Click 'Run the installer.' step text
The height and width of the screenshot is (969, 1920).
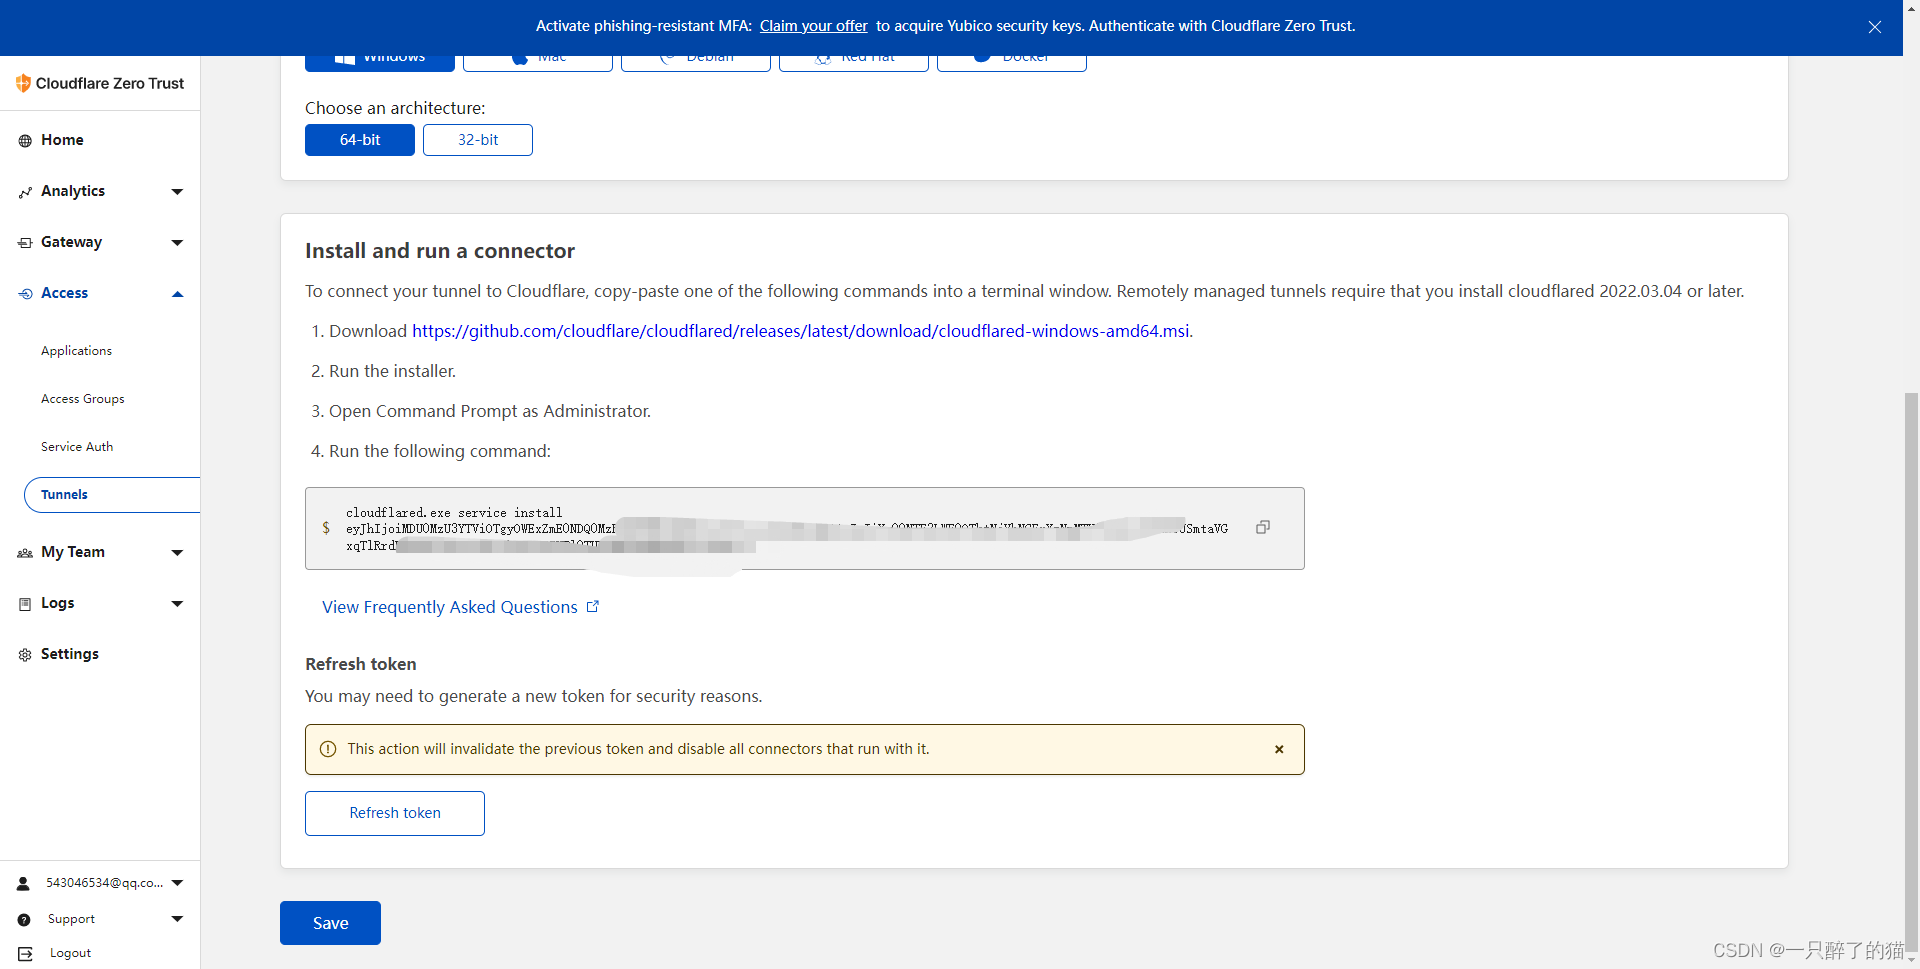[392, 371]
